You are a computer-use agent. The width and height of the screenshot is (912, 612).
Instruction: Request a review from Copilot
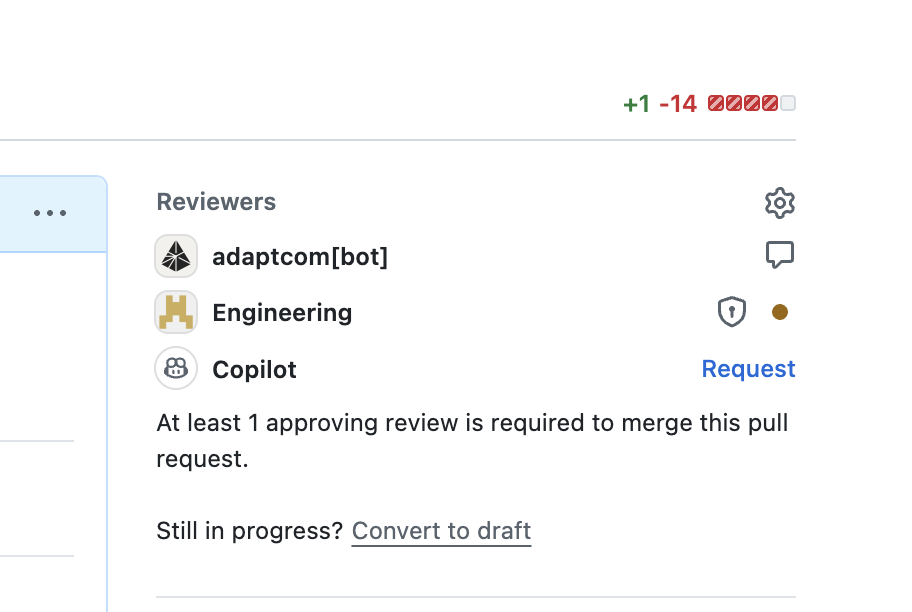point(748,369)
